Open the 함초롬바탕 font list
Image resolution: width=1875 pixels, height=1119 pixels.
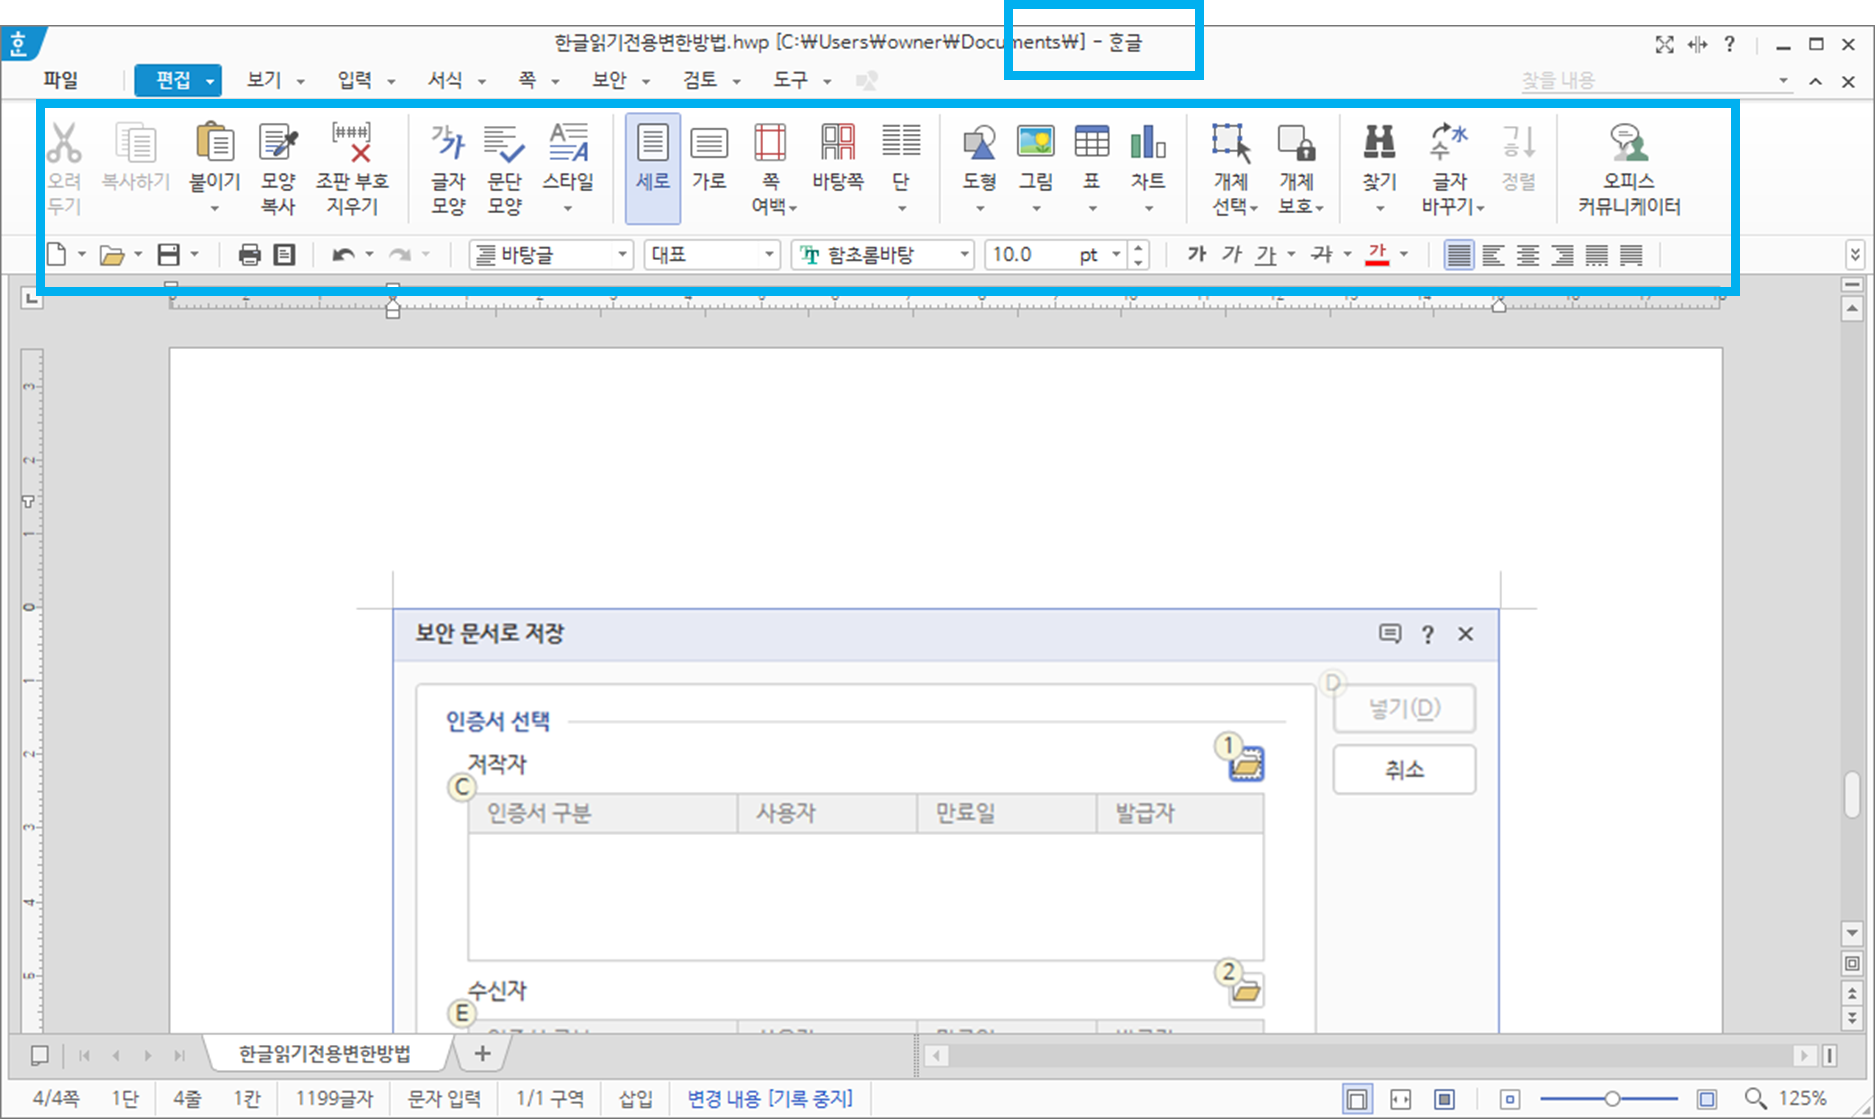[963, 254]
